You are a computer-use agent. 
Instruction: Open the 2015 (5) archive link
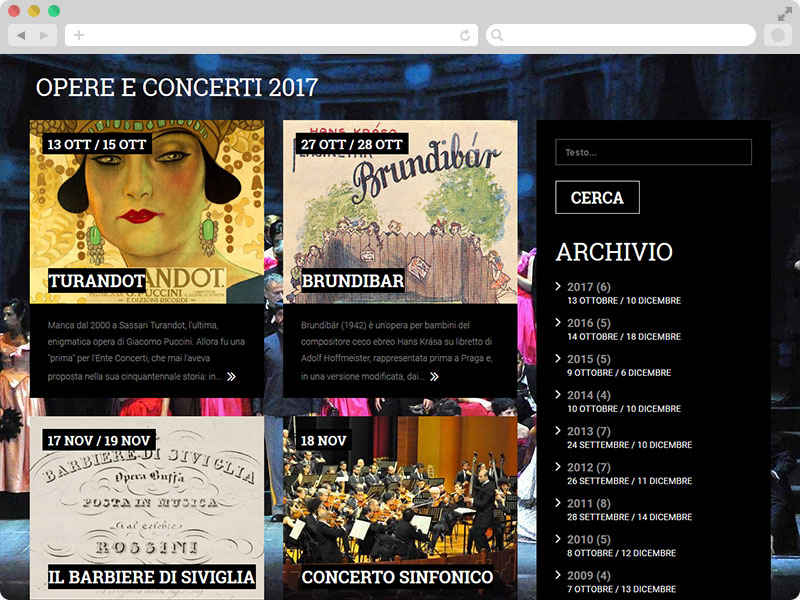(589, 359)
